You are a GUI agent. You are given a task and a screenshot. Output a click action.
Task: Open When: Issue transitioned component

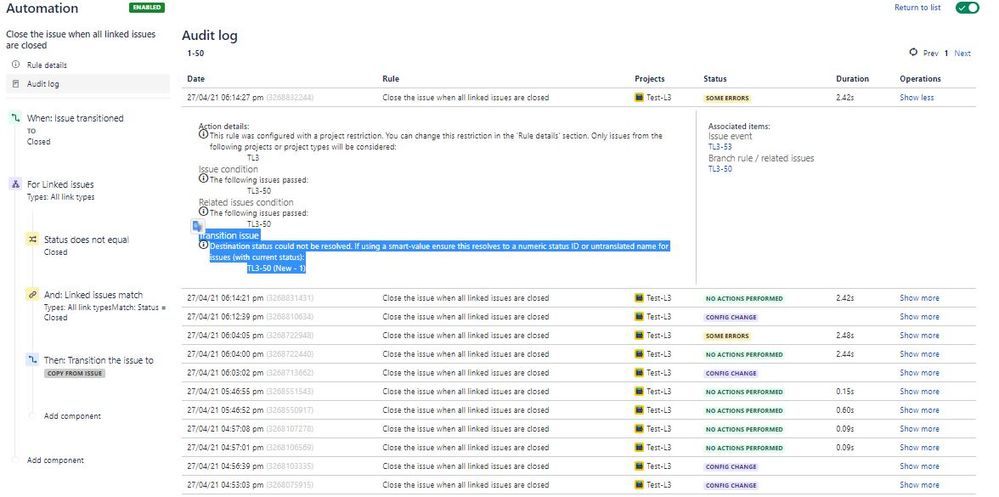point(75,118)
